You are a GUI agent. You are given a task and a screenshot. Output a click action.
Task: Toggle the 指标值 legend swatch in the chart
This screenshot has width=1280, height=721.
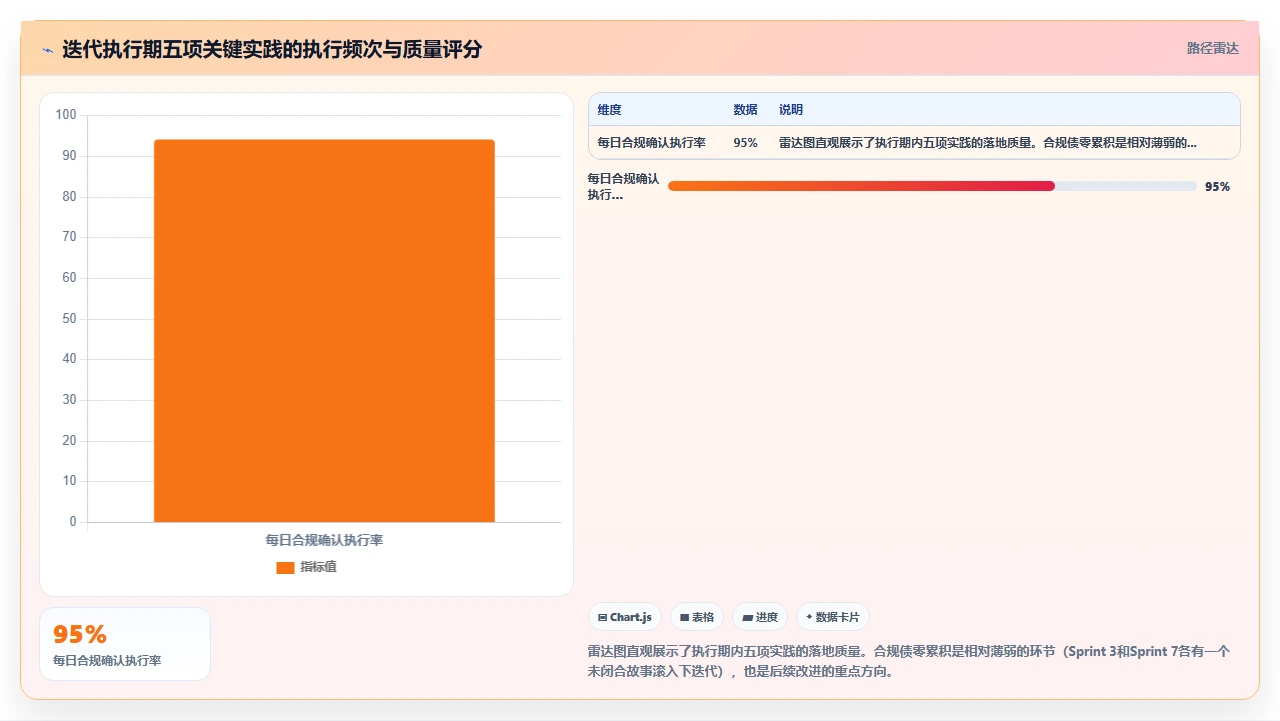[285, 567]
